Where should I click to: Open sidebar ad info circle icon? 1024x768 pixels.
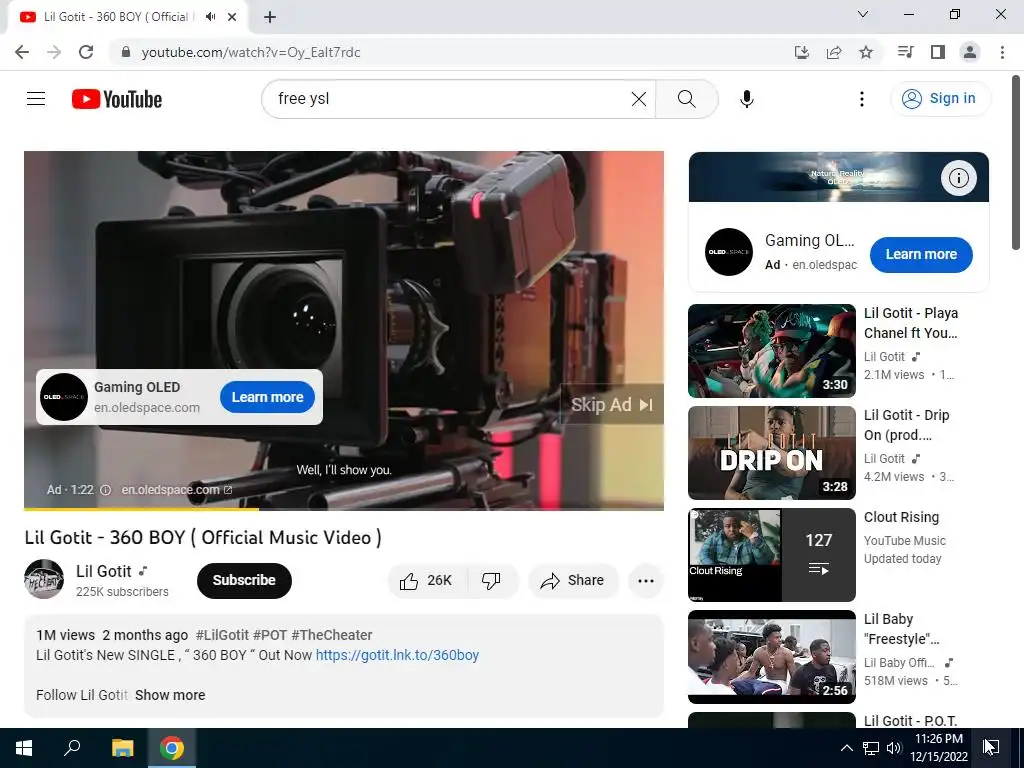958,178
